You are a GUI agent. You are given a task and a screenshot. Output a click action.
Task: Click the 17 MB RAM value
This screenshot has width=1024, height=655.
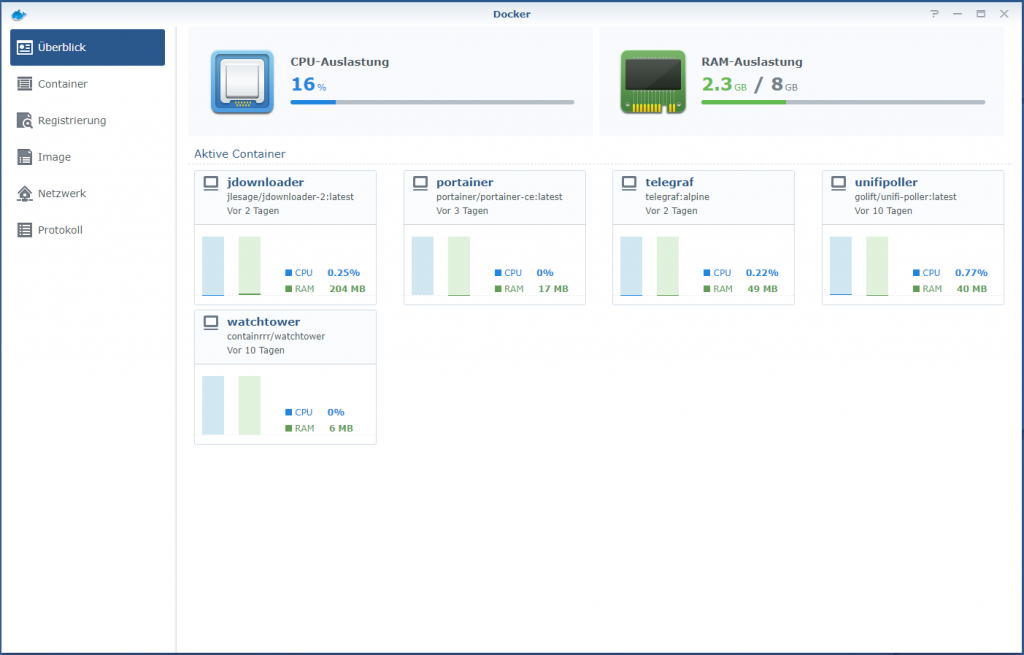pos(553,289)
